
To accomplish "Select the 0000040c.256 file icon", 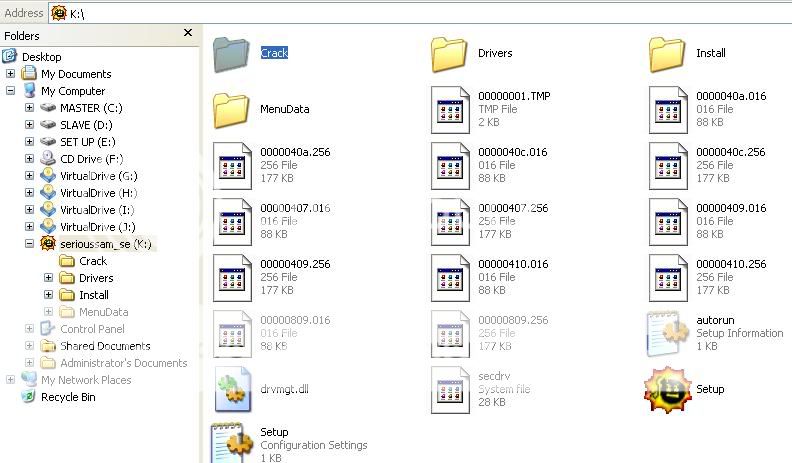I will pyautogui.click(x=668, y=166).
